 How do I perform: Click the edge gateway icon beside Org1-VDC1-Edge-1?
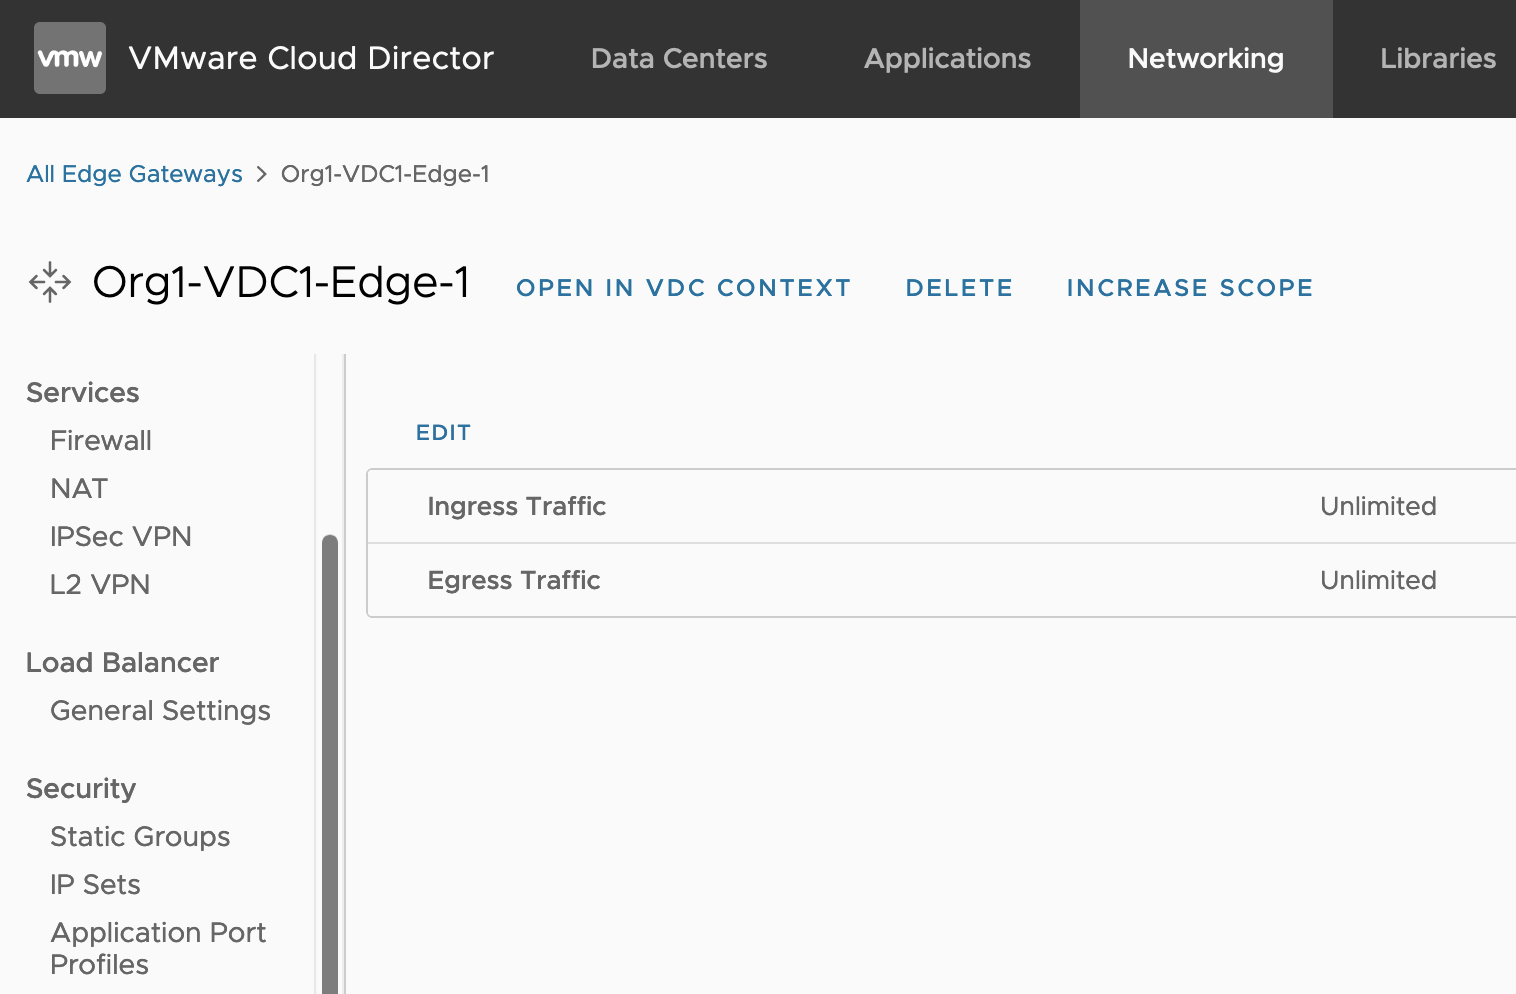point(50,283)
